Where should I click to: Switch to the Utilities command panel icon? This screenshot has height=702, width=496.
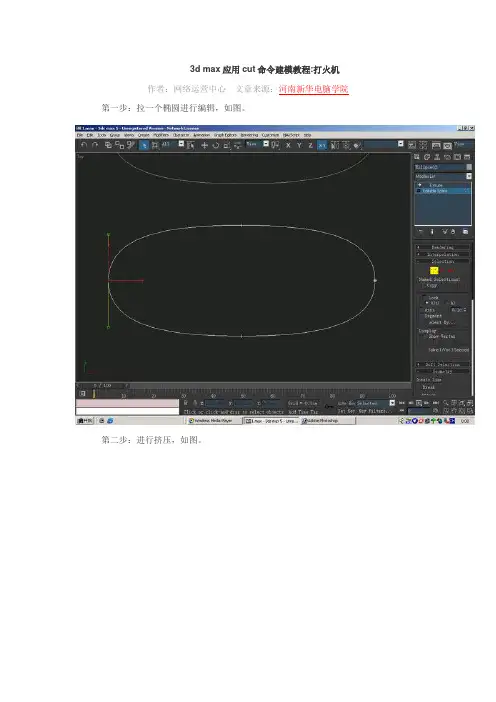click(x=467, y=157)
